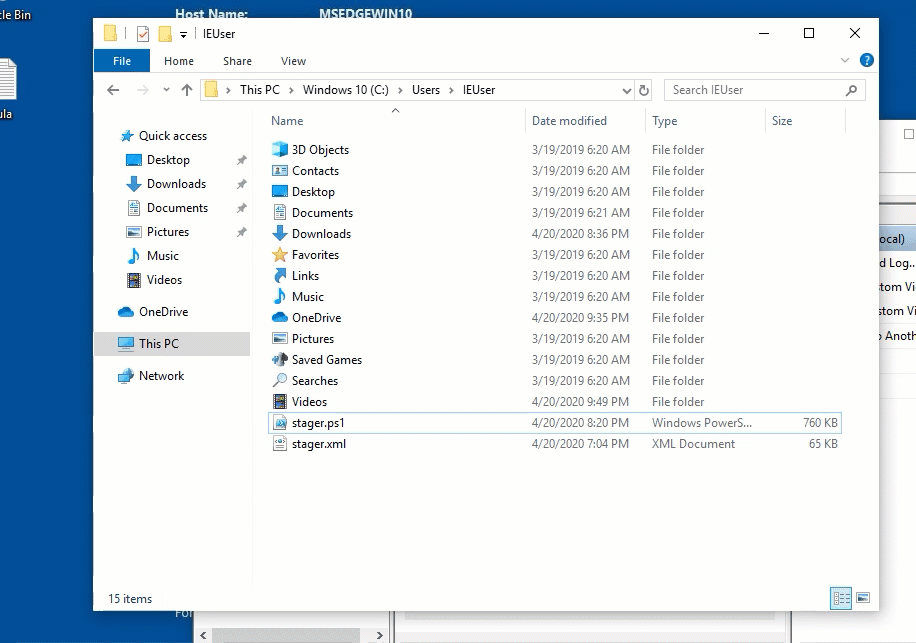
Task: Click This PC in the address breadcrumb
Action: (259, 90)
